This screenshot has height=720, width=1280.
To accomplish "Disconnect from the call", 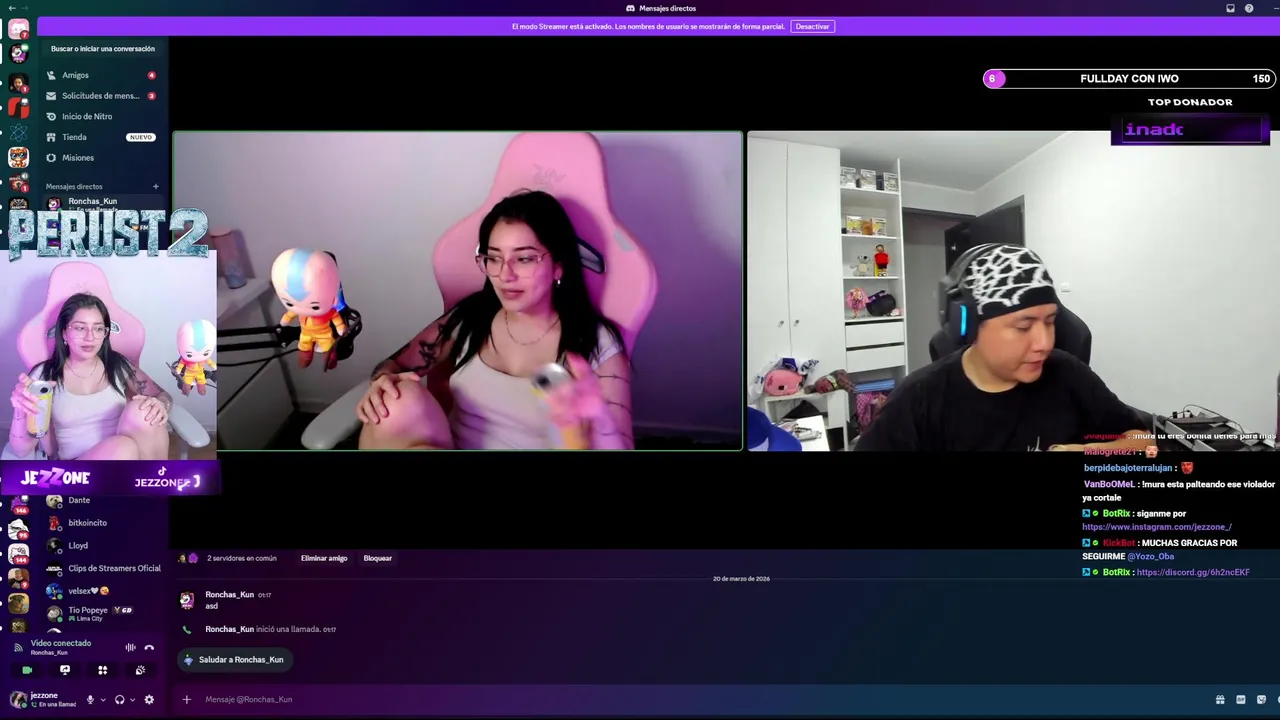I will 149,647.
